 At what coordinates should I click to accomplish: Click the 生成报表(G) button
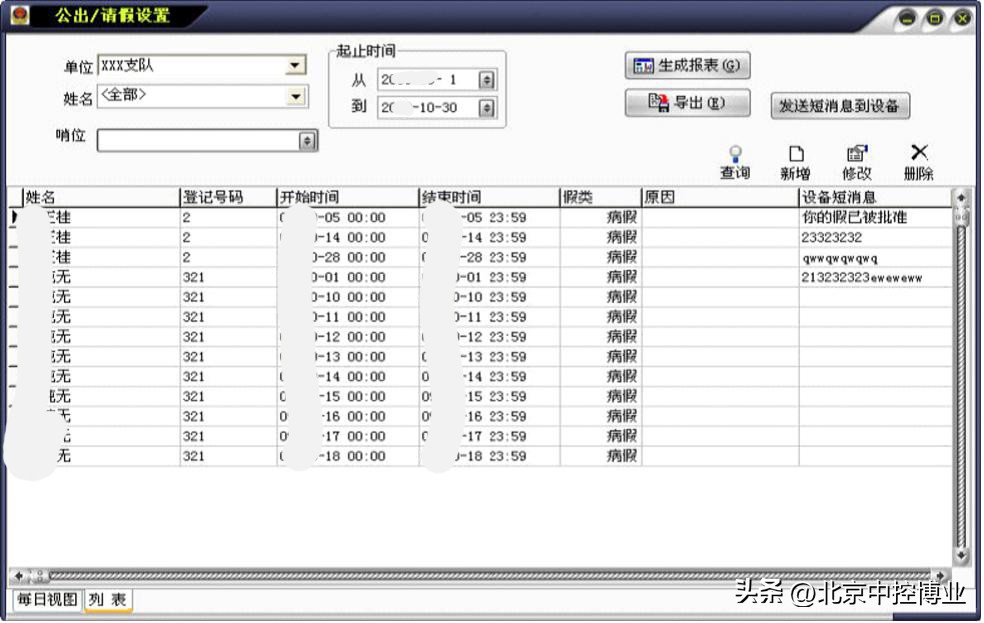click(x=690, y=64)
